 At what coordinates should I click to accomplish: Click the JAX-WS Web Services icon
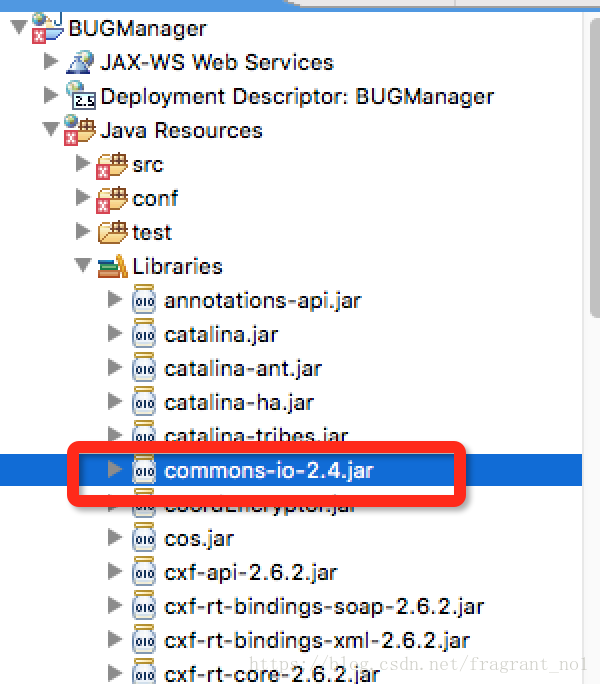[80, 62]
